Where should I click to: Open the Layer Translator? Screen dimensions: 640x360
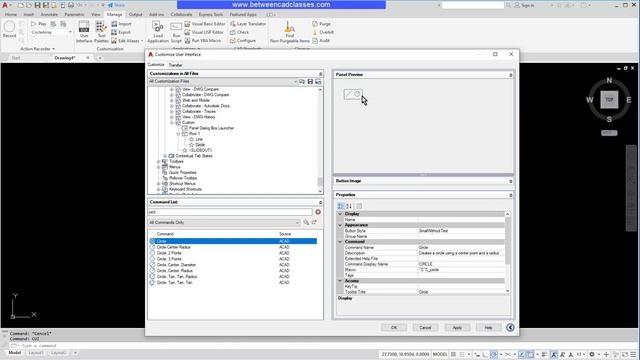248,24
